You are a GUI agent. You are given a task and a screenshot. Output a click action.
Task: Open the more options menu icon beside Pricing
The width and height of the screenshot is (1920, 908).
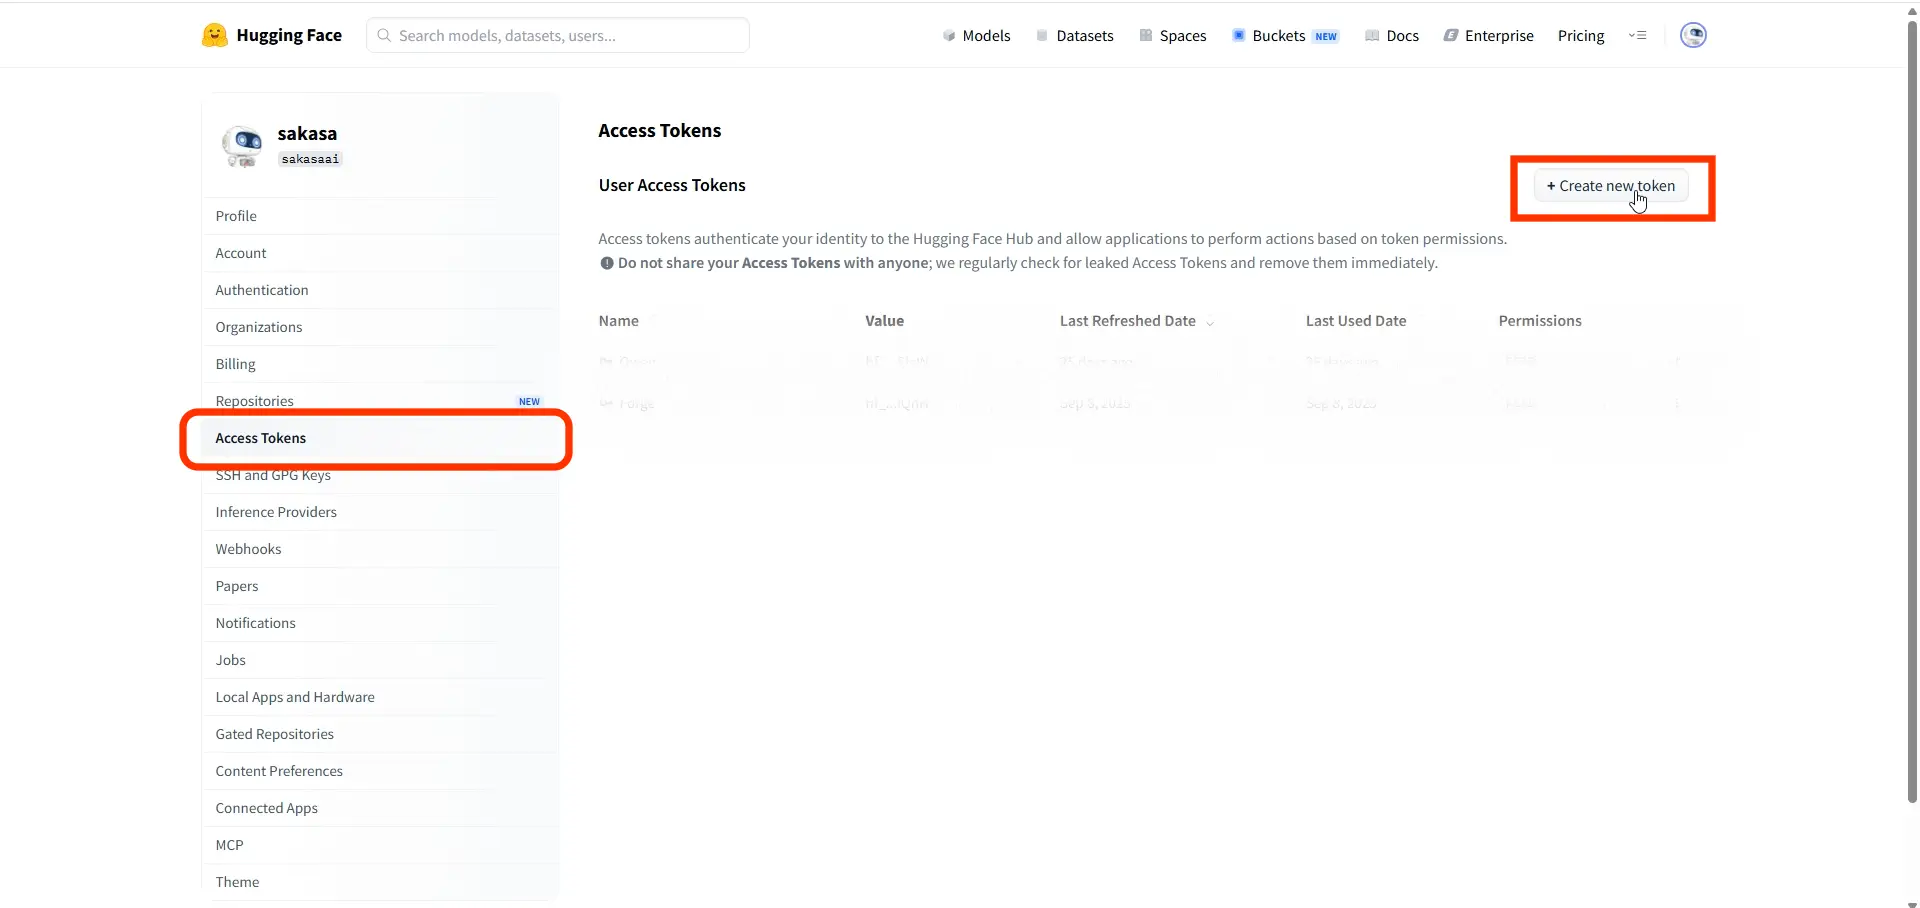point(1637,35)
